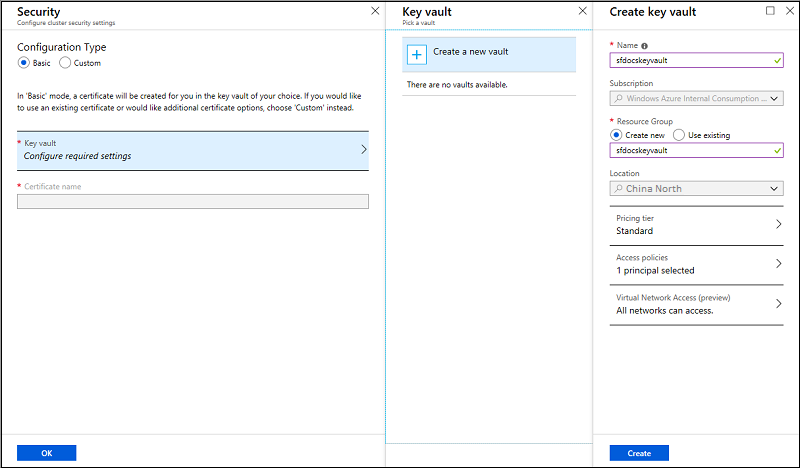800x468 pixels.
Task: Close the Security panel
Action: (x=375, y=10)
